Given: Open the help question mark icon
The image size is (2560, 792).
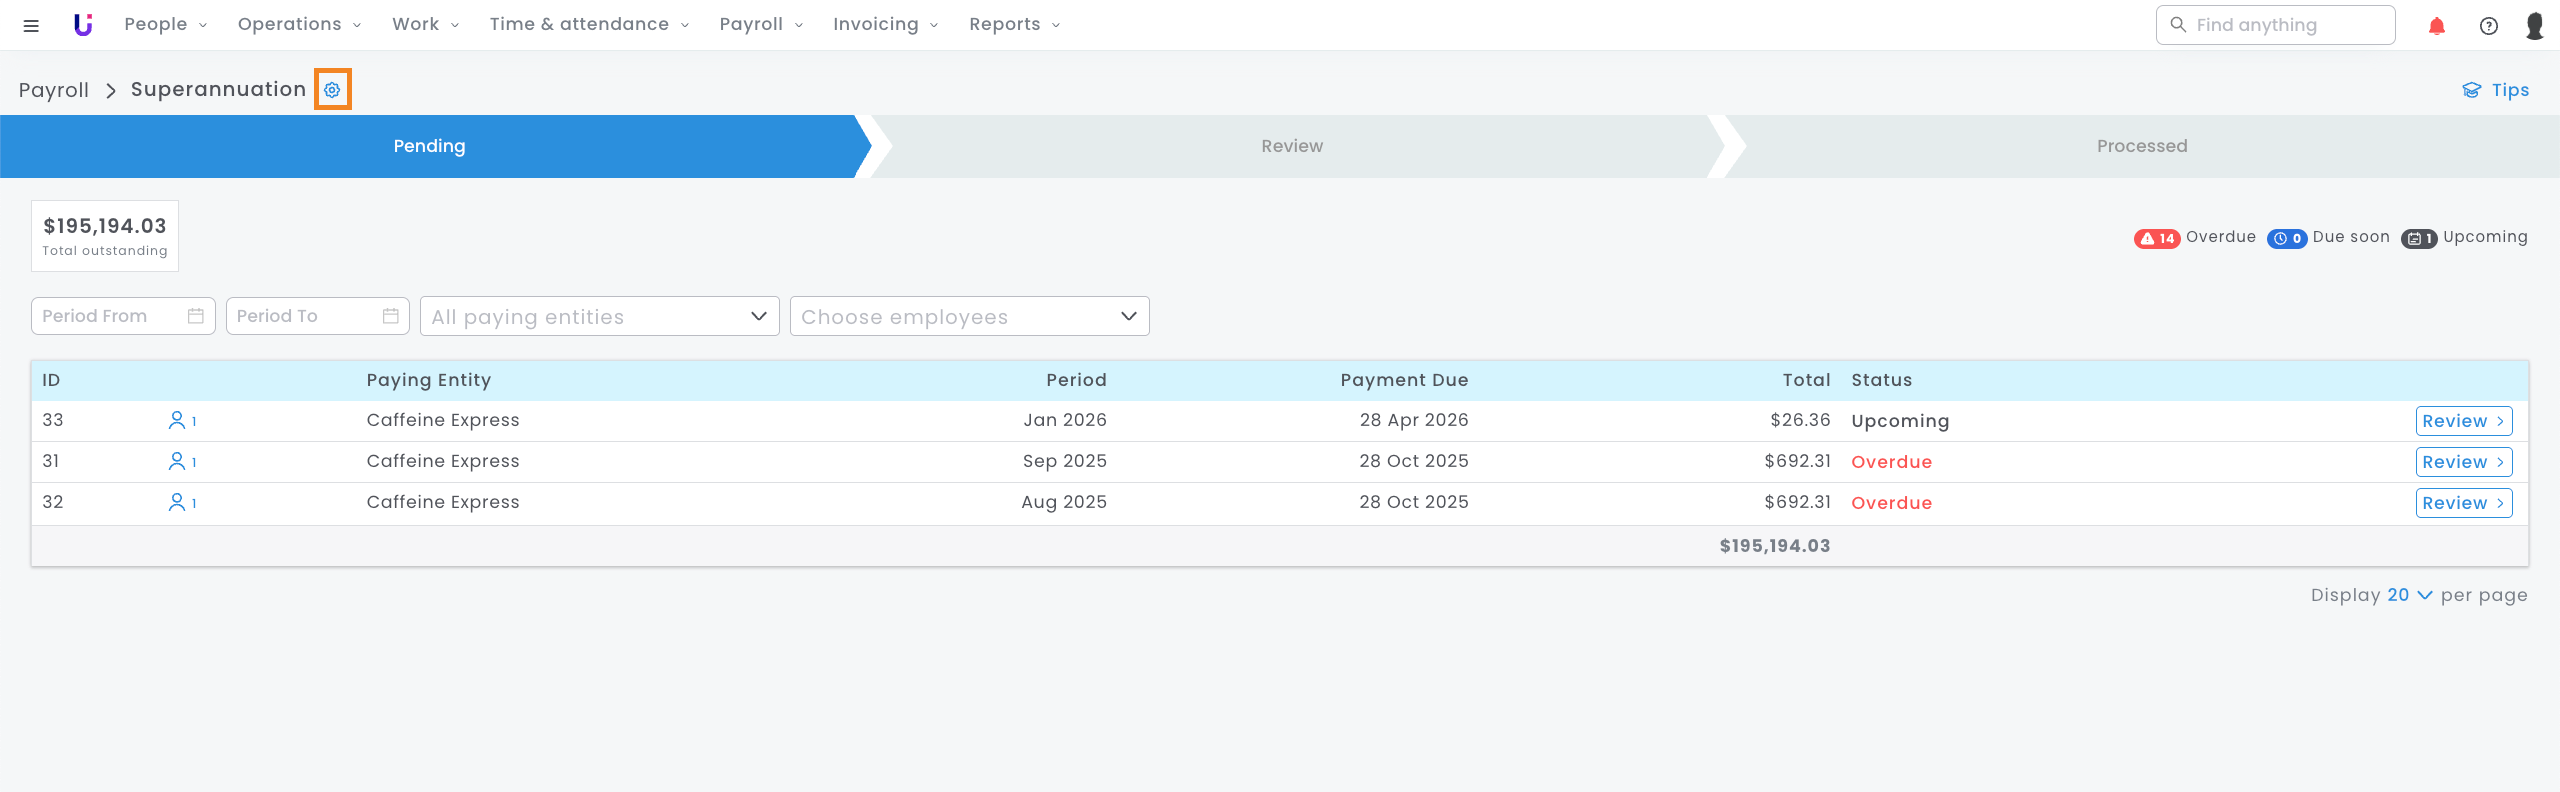Looking at the screenshot, I should pyautogui.click(x=2488, y=26).
